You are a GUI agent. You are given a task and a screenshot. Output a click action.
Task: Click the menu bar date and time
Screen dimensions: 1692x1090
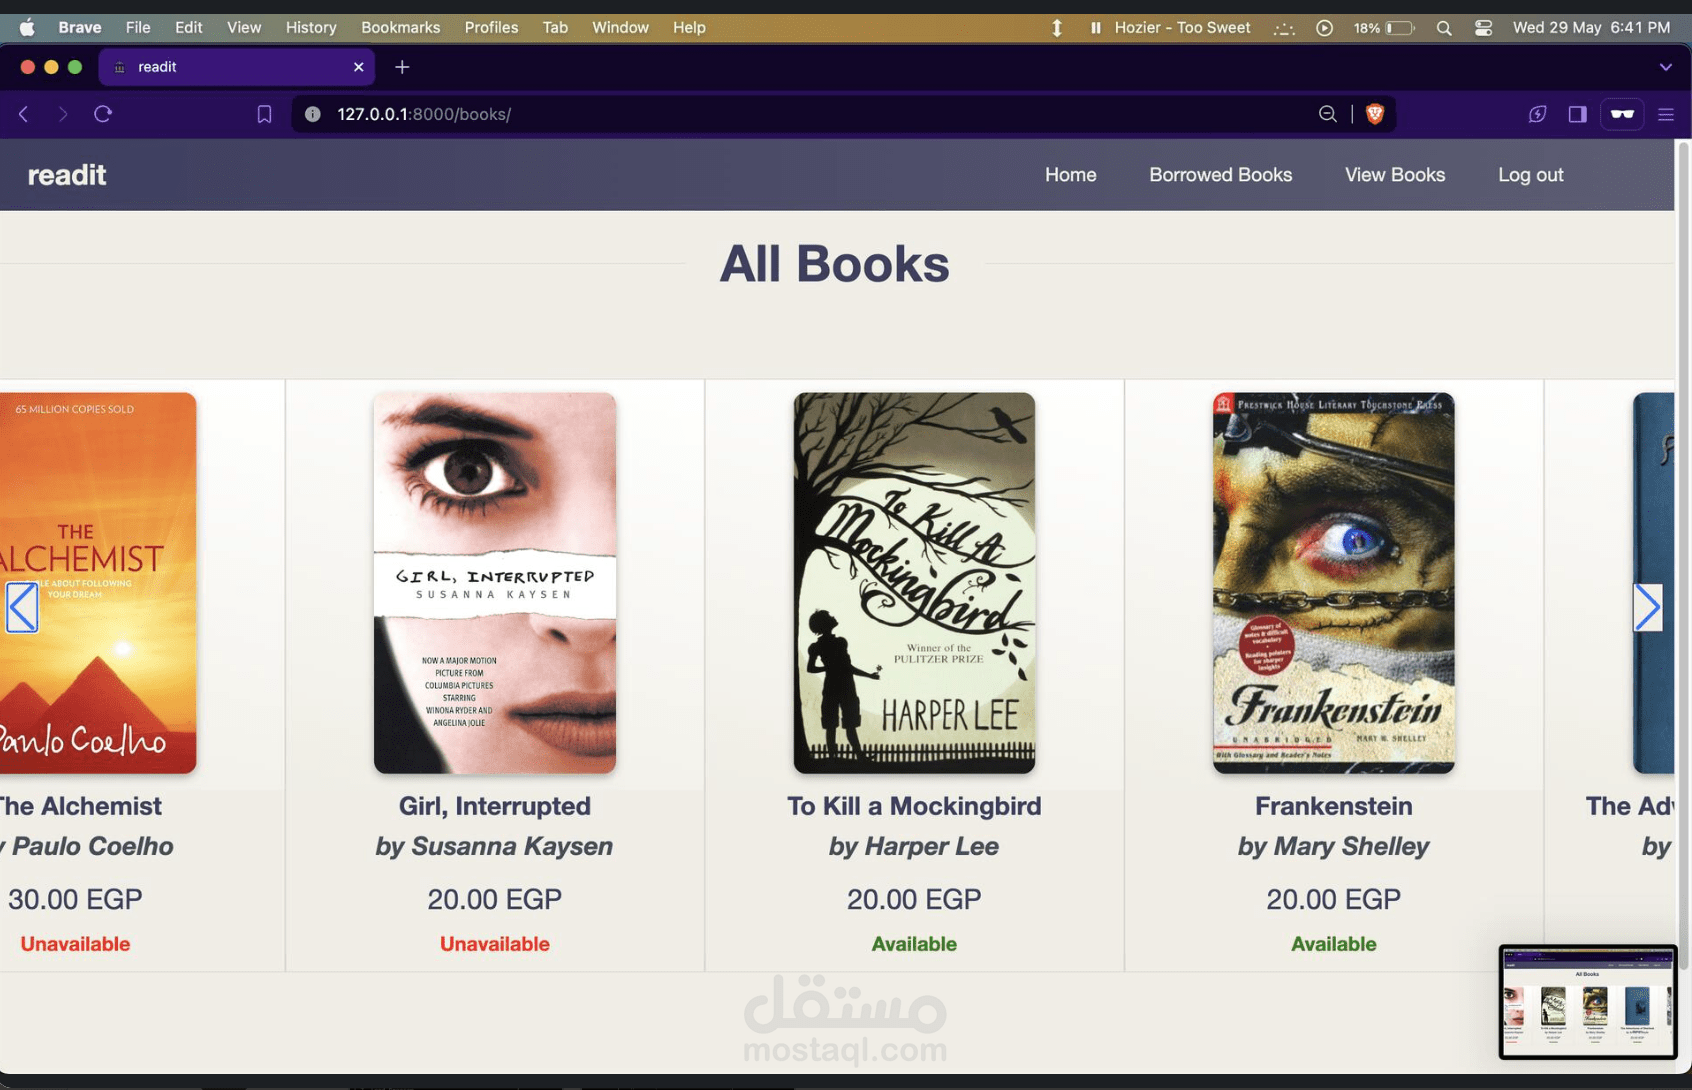point(1591,28)
